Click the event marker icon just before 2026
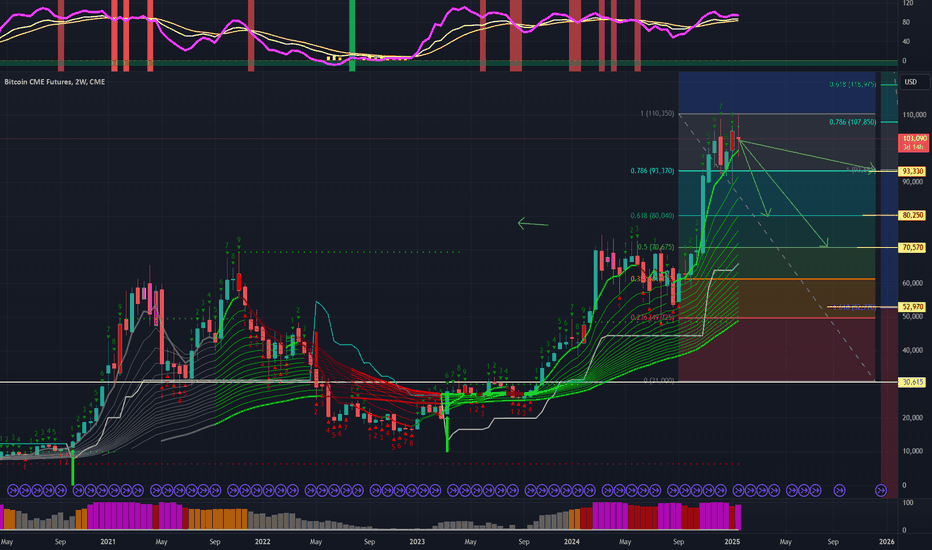The height and width of the screenshot is (550, 932). (880, 491)
